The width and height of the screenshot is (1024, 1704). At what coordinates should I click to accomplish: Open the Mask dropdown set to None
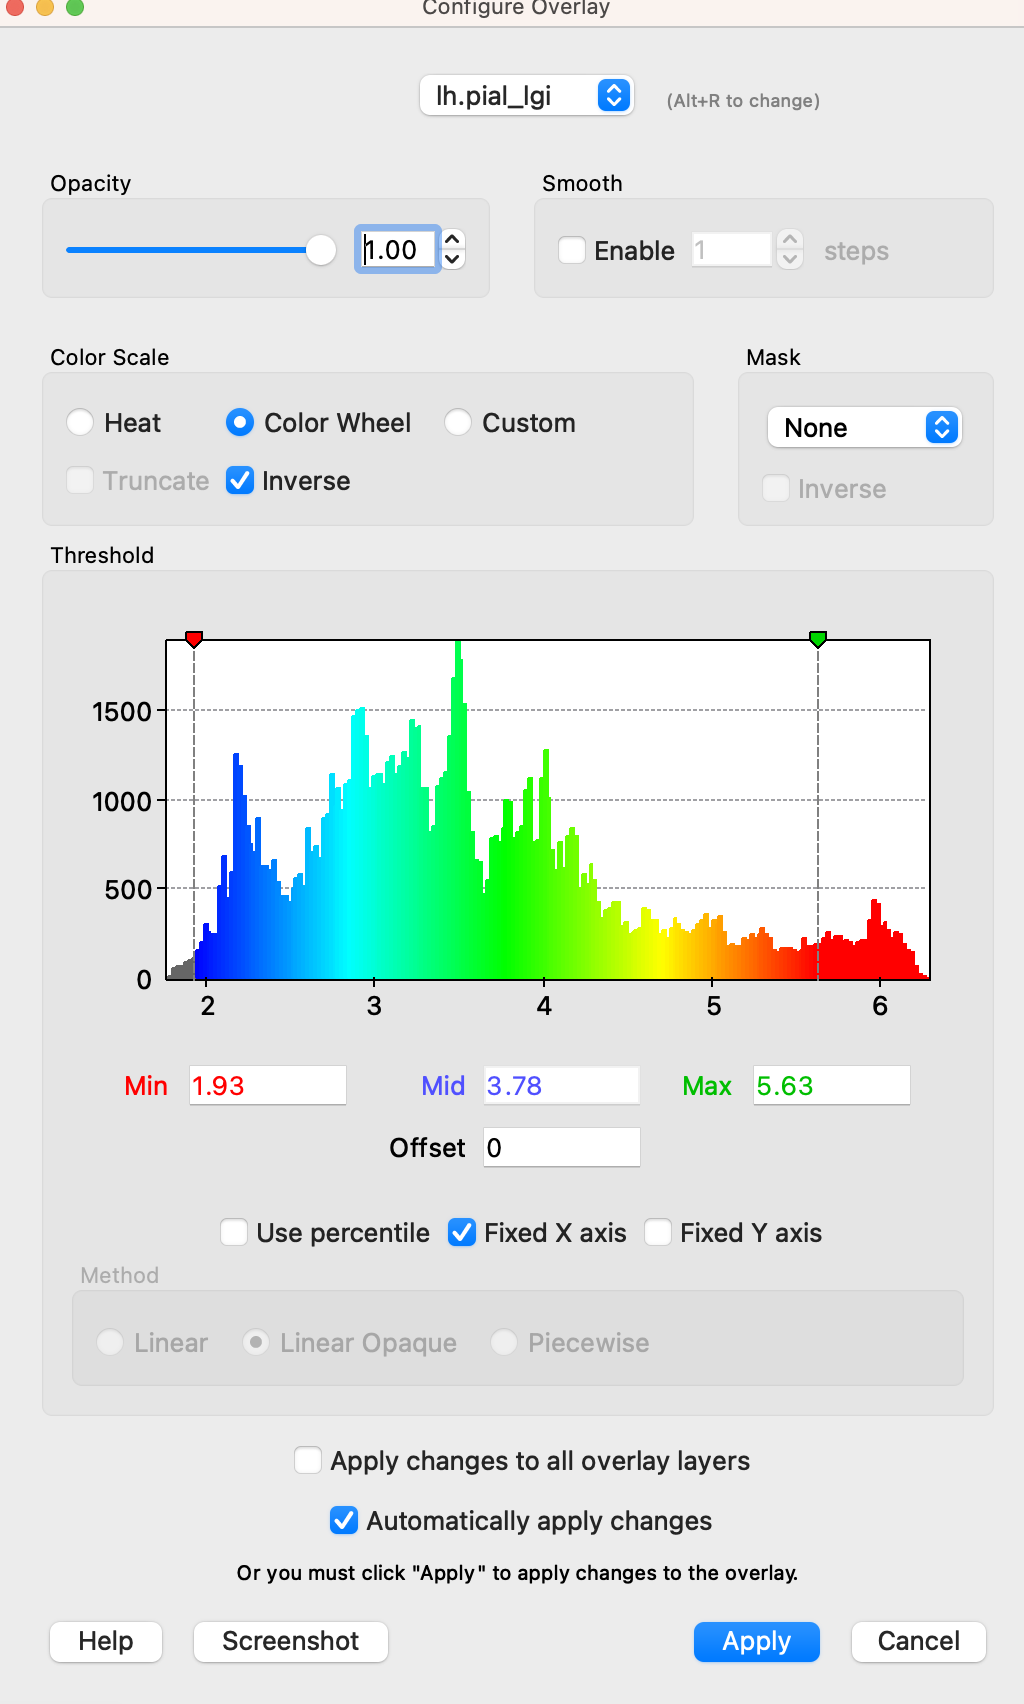point(864,428)
